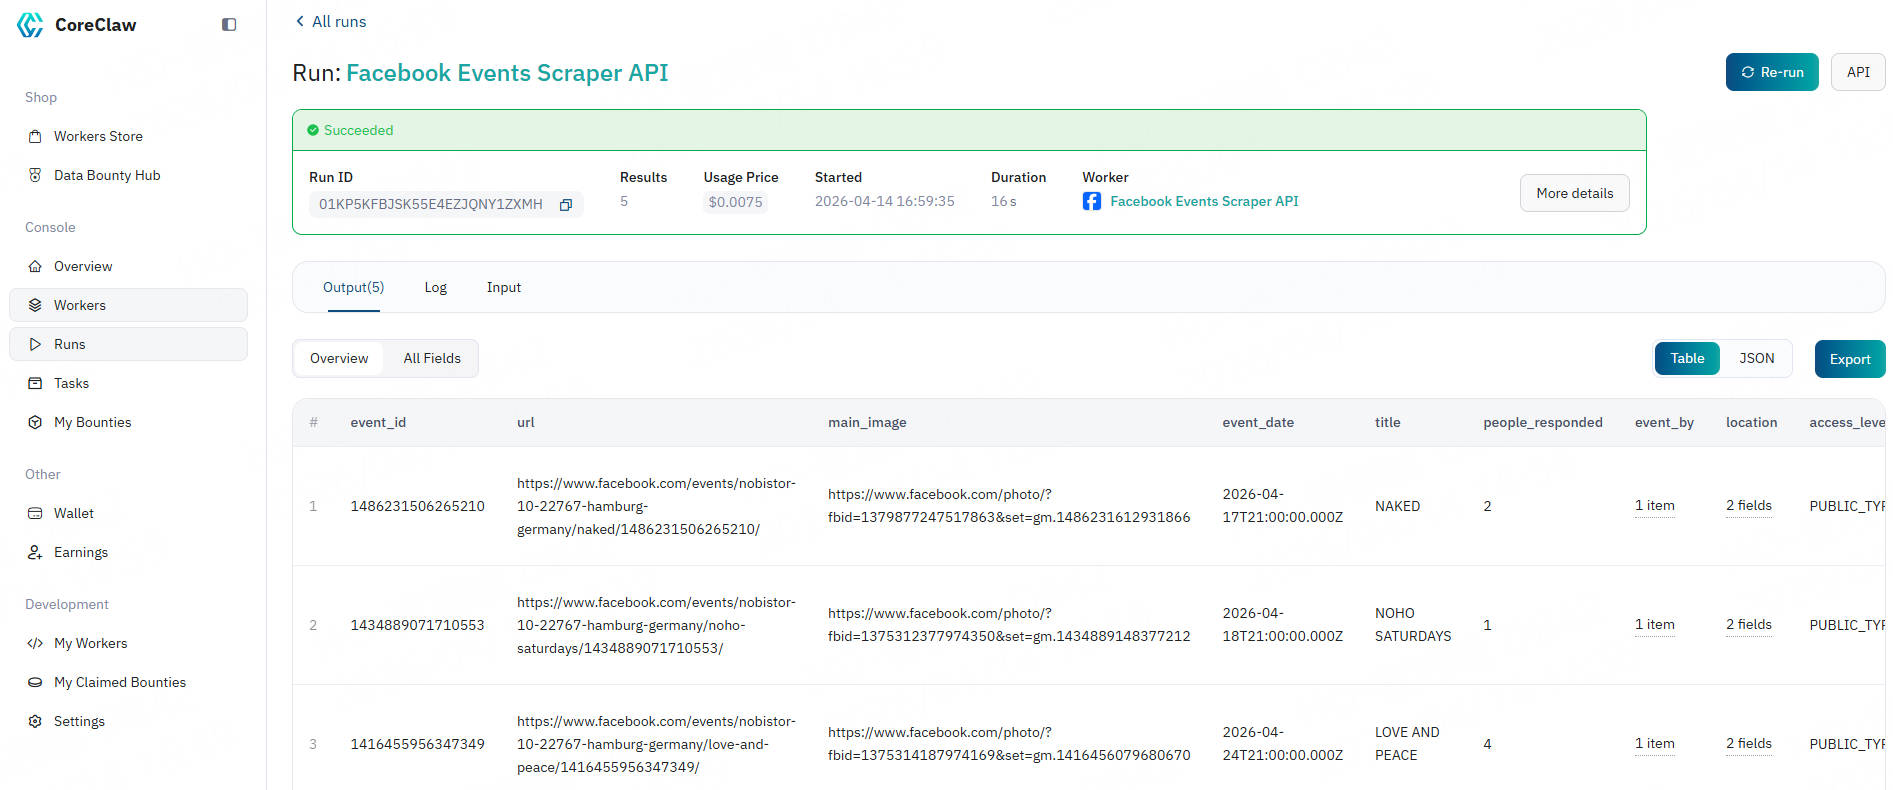Open My Bounties in sidebar
The height and width of the screenshot is (790, 1893).
point(92,422)
